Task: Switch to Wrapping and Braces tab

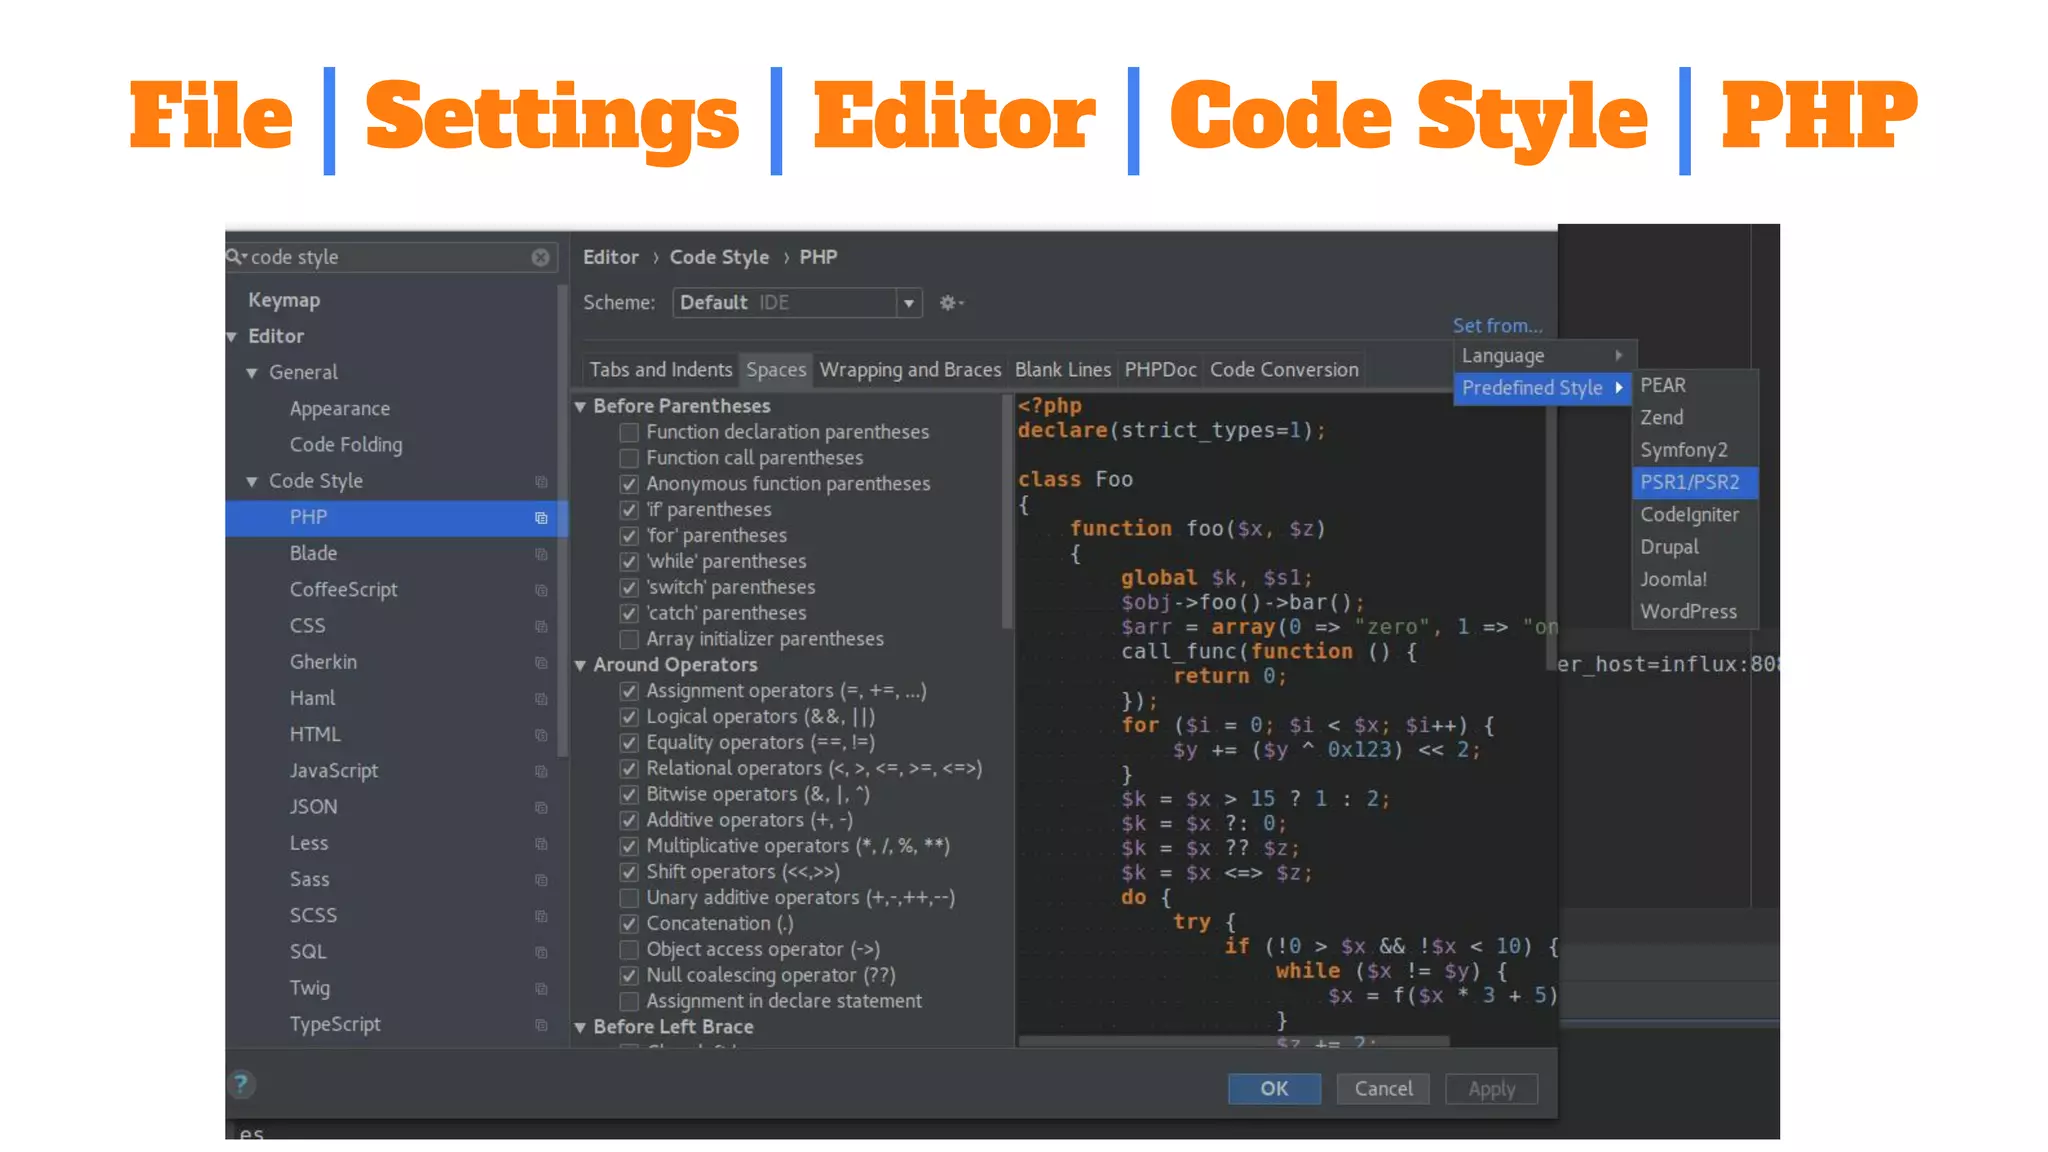Action: click(x=910, y=370)
